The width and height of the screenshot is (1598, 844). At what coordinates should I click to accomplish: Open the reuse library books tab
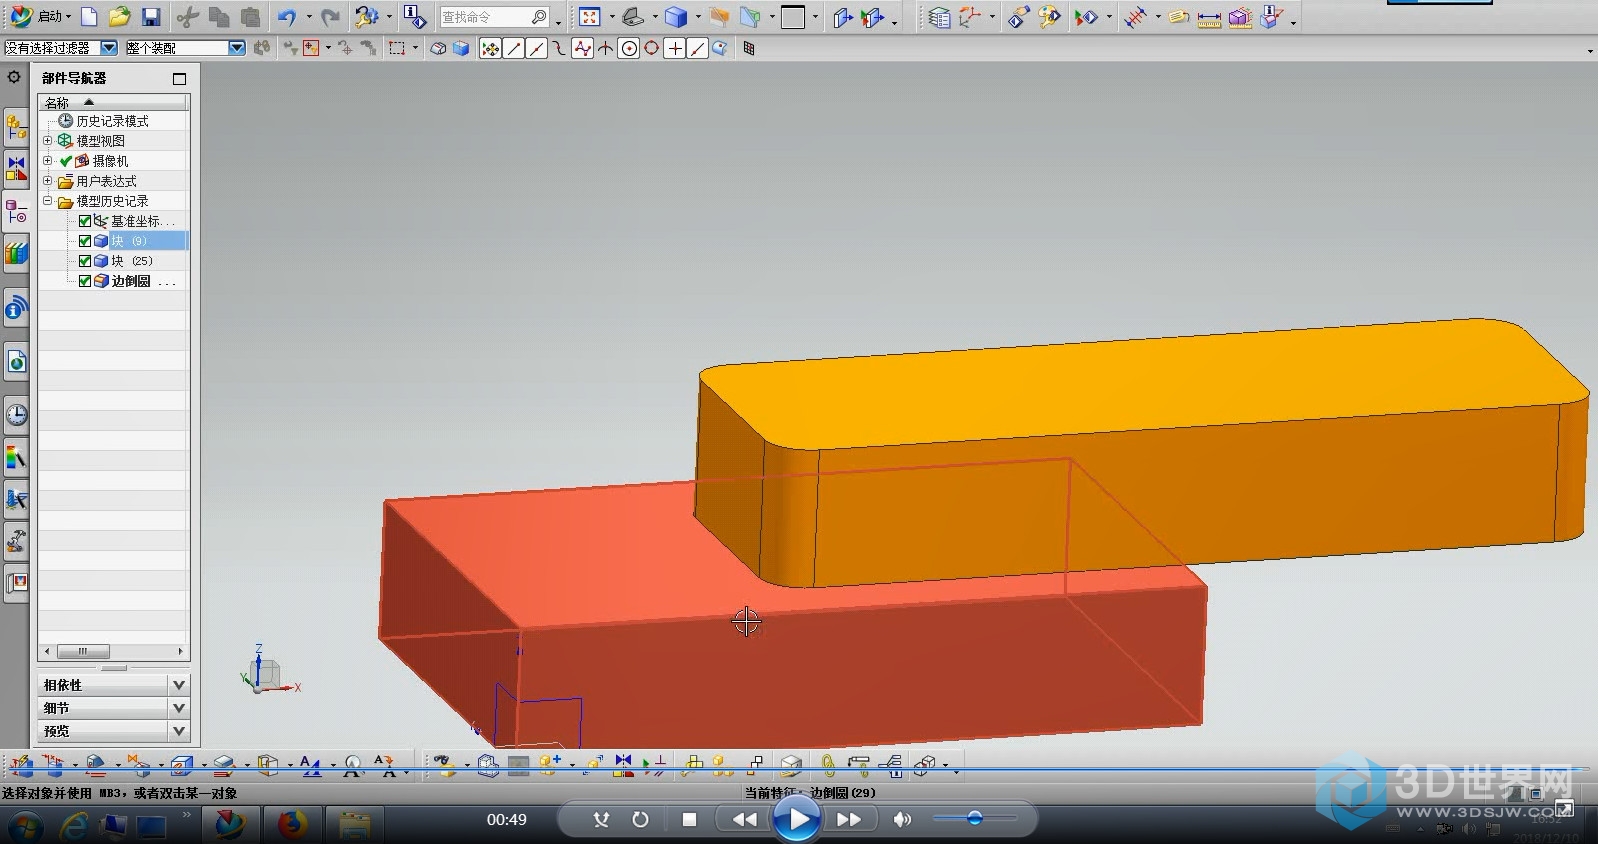point(16,254)
